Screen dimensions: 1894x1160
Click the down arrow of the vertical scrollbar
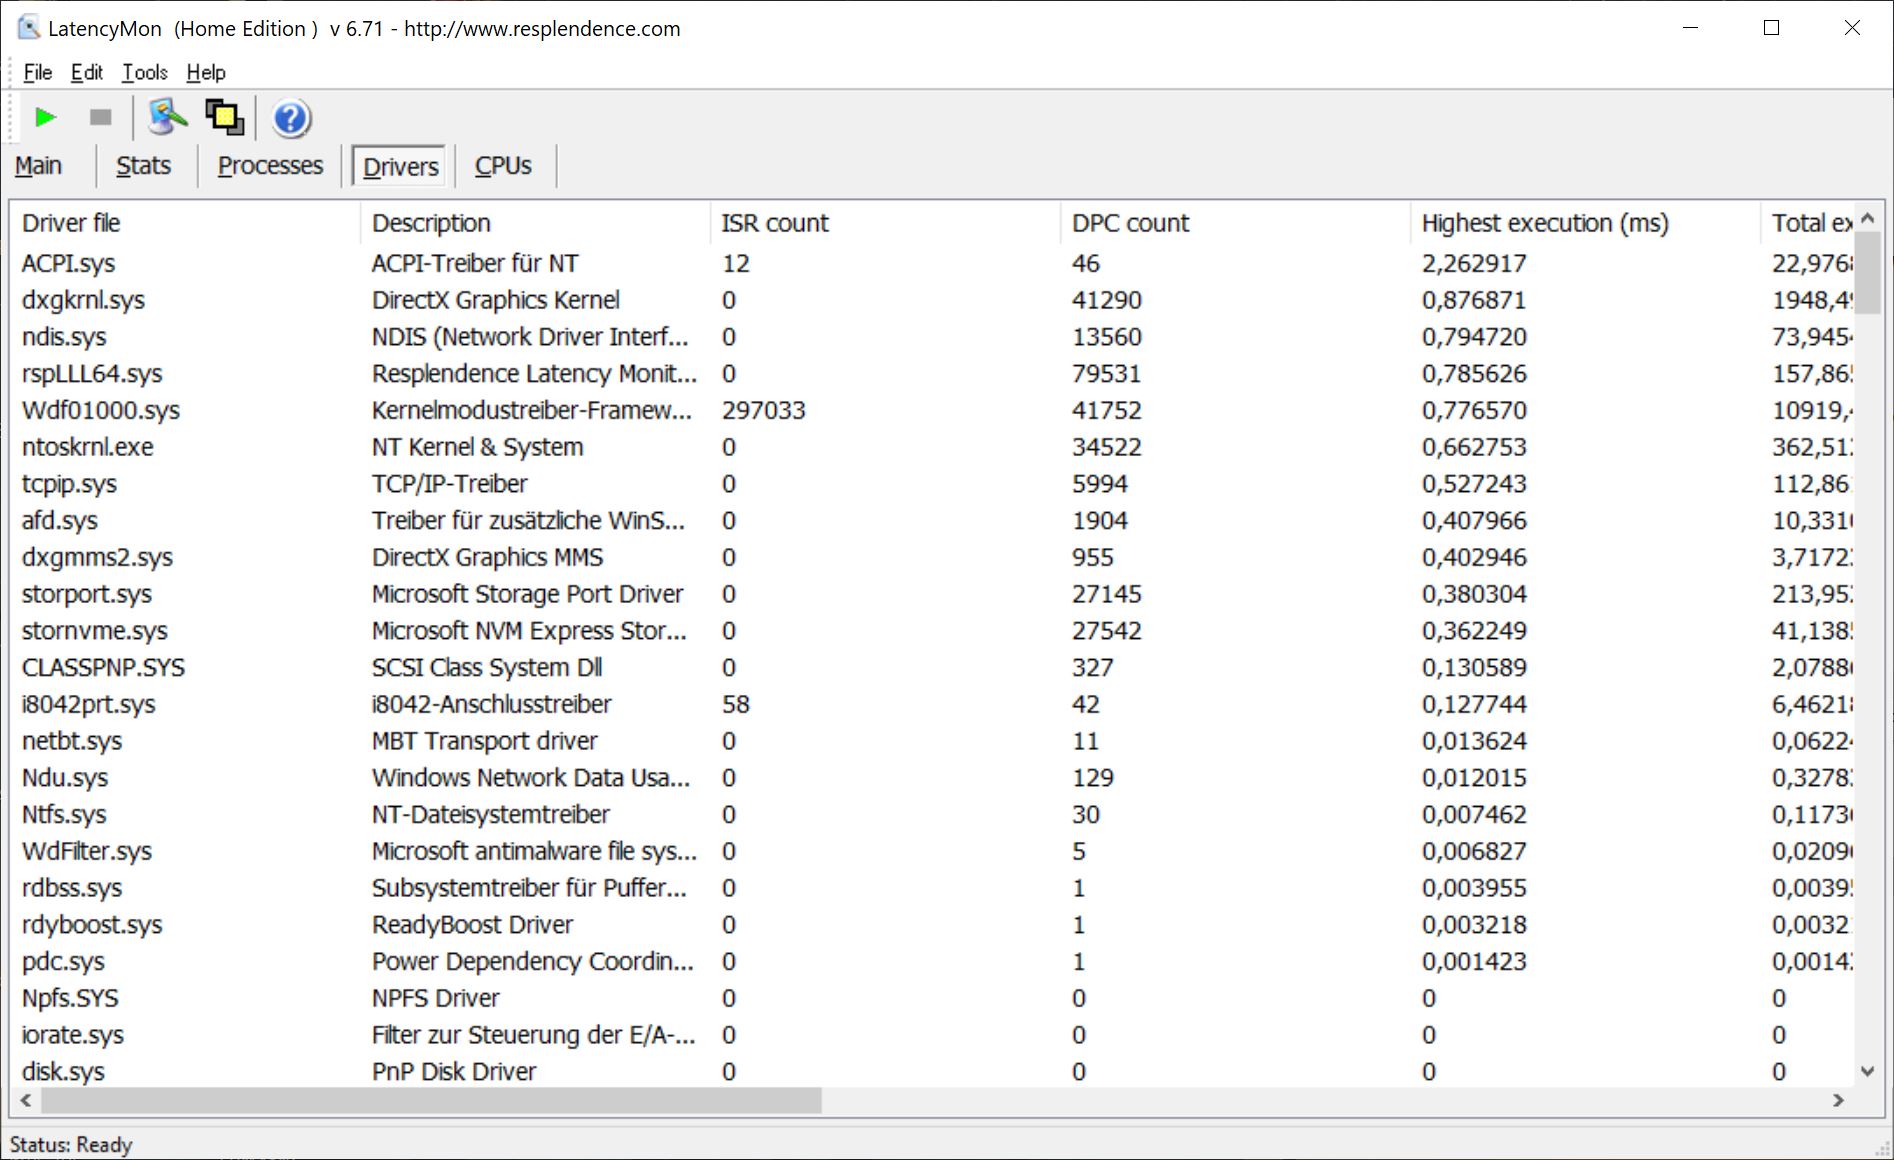[x=1867, y=1071]
